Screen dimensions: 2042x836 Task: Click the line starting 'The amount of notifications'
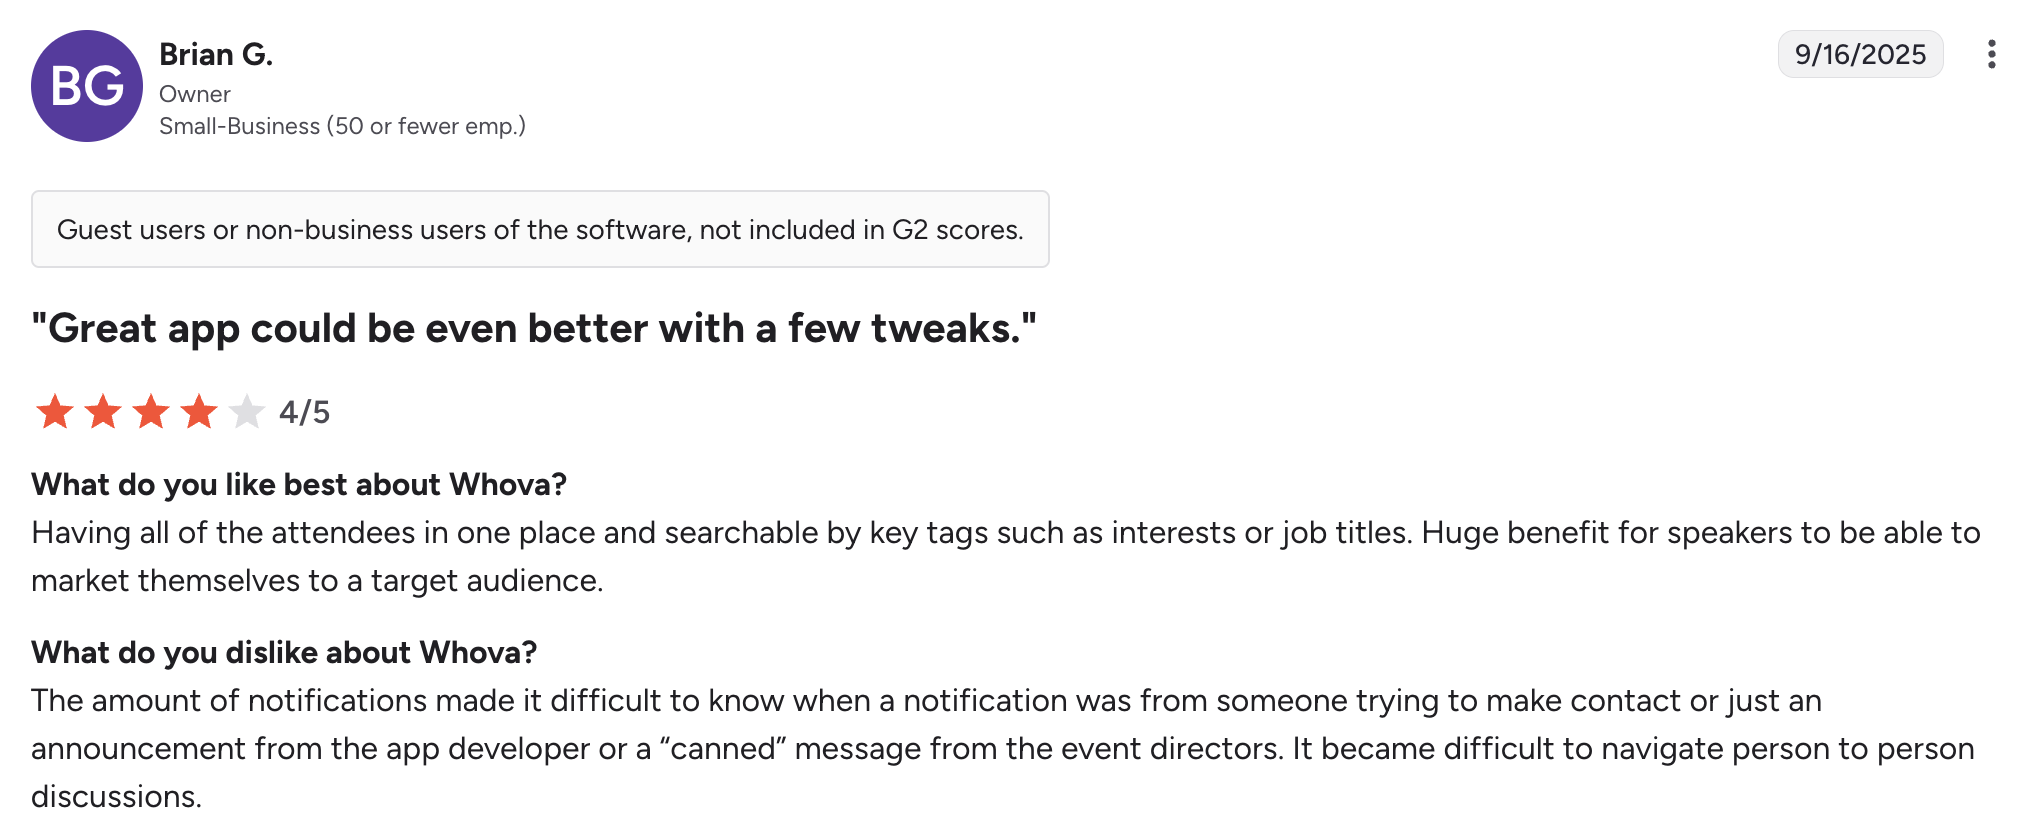click(x=926, y=700)
